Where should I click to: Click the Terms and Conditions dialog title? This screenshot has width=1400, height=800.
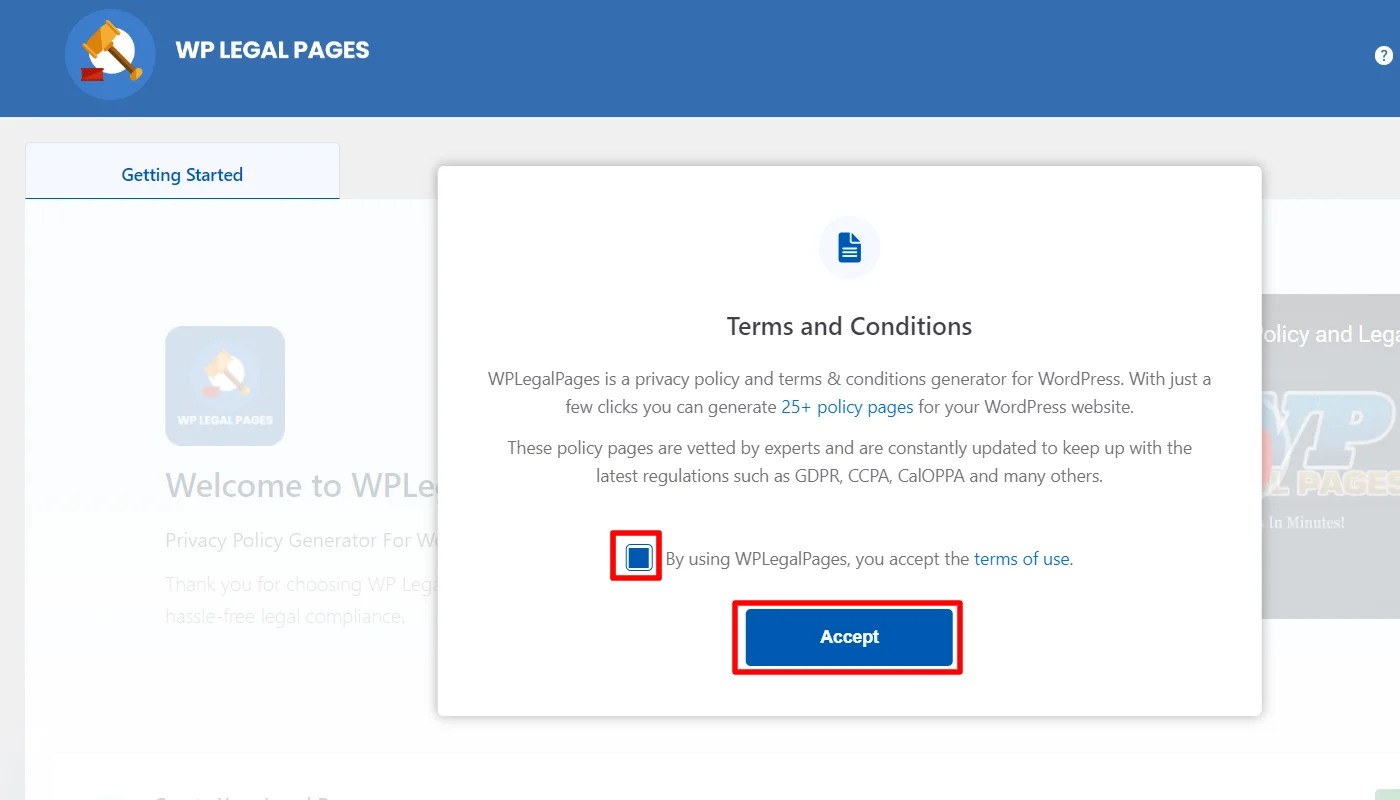pyautogui.click(x=849, y=326)
